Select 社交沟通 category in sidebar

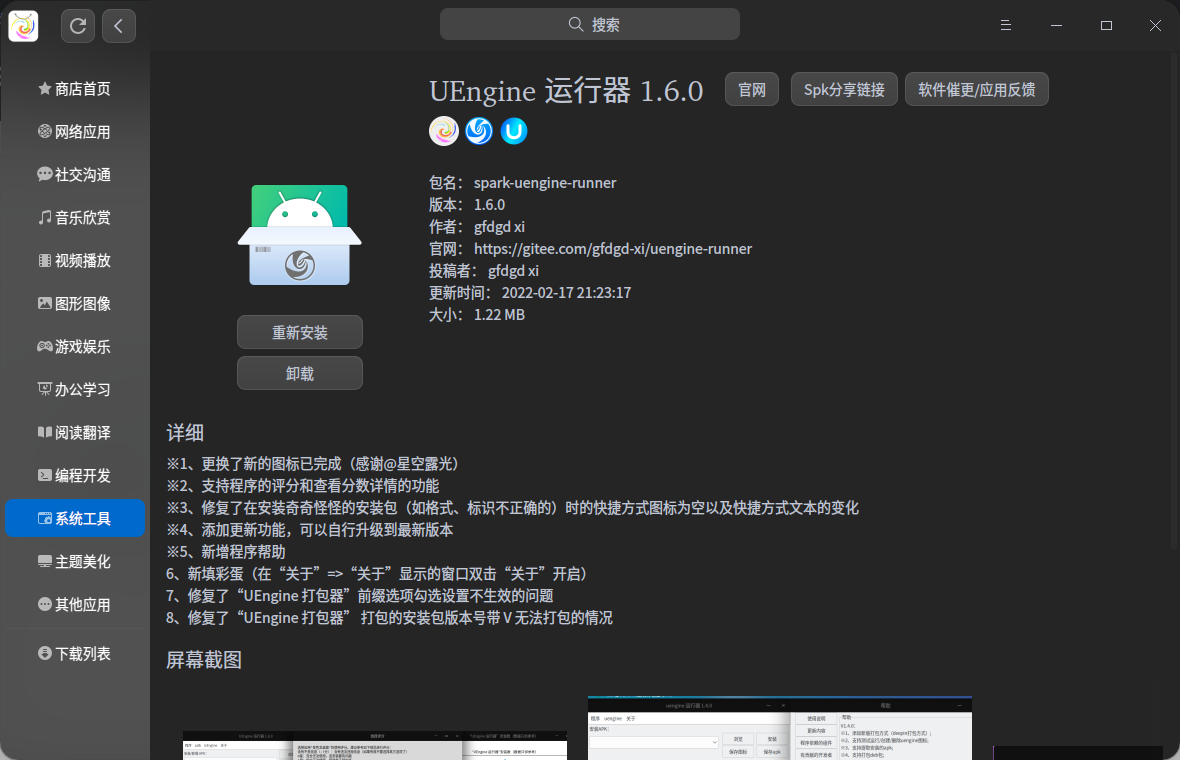click(75, 175)
